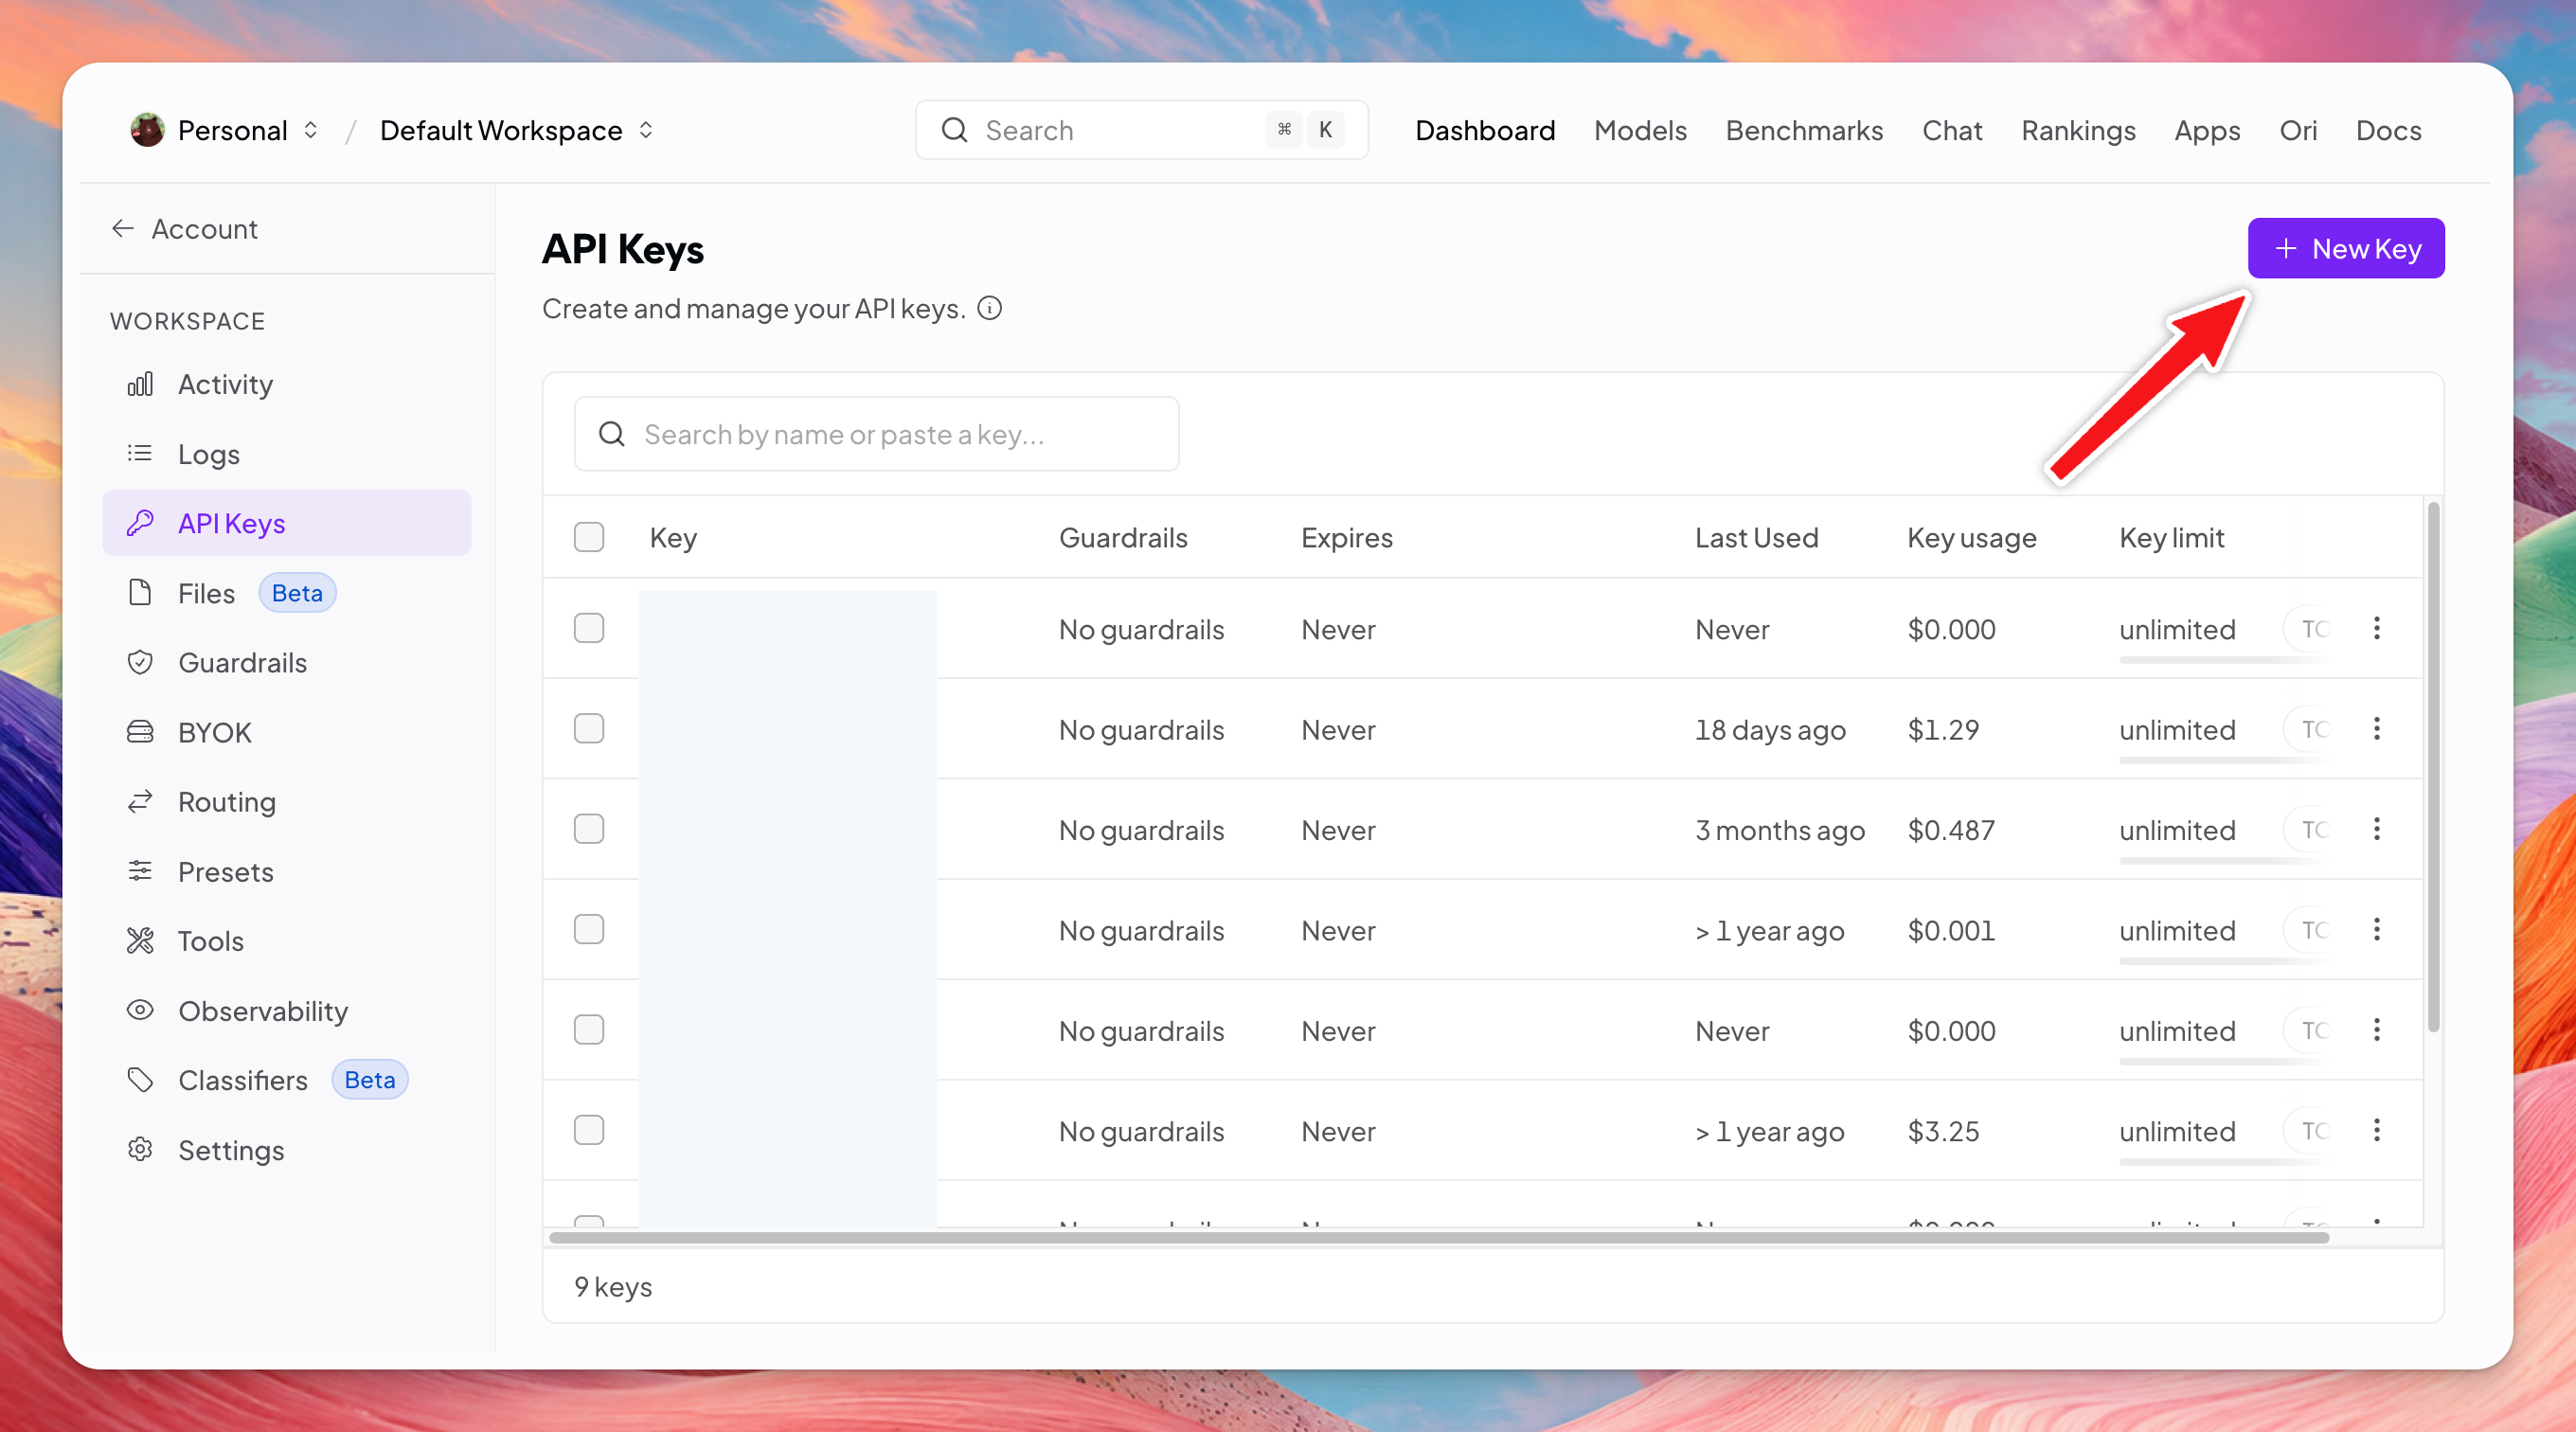Expand the Default Workspace switcher

click(517, 130)
